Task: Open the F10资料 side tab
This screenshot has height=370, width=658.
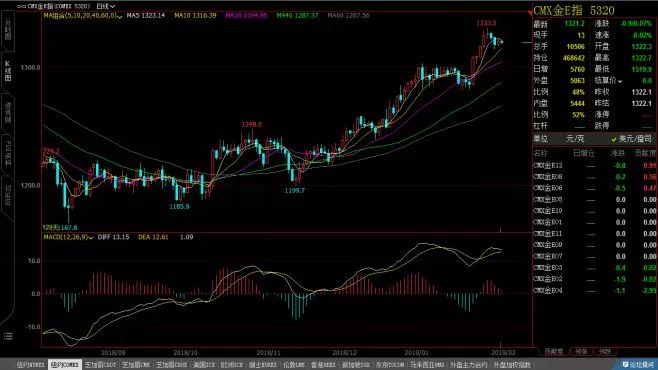Action: point(8,153)
